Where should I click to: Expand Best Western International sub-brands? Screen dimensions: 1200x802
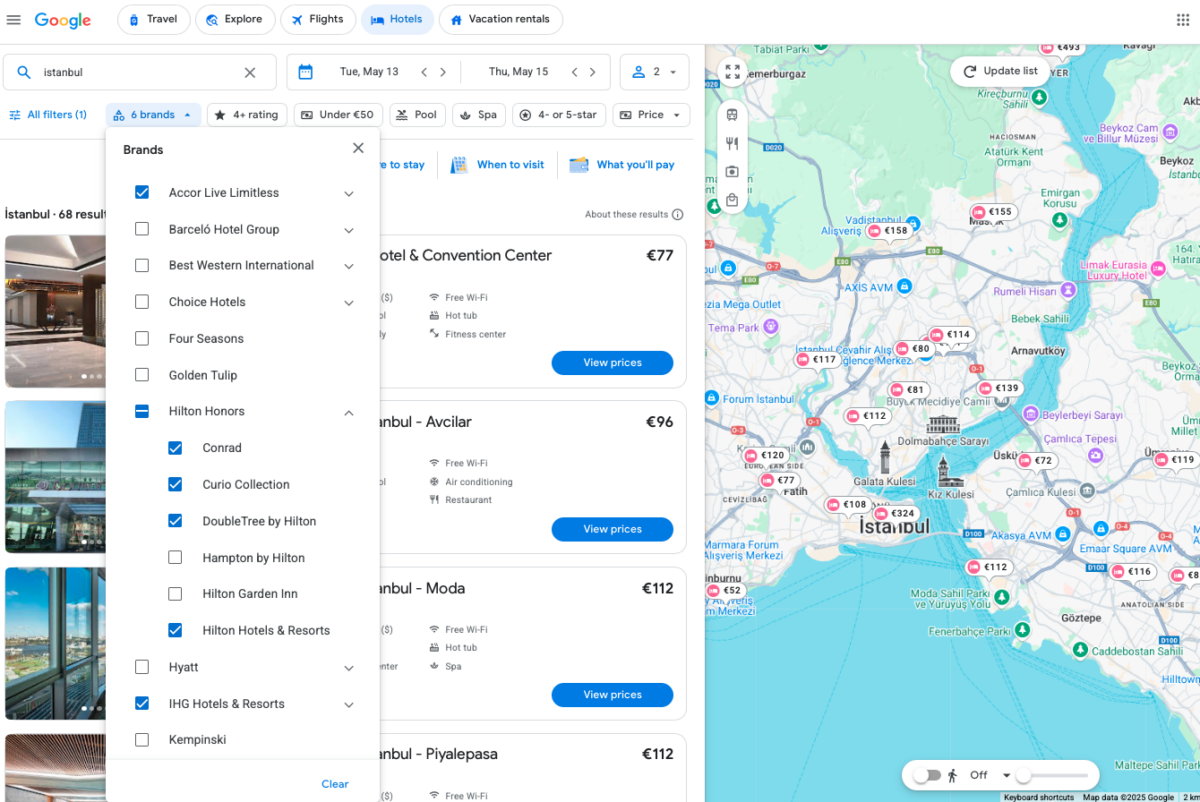349,266
